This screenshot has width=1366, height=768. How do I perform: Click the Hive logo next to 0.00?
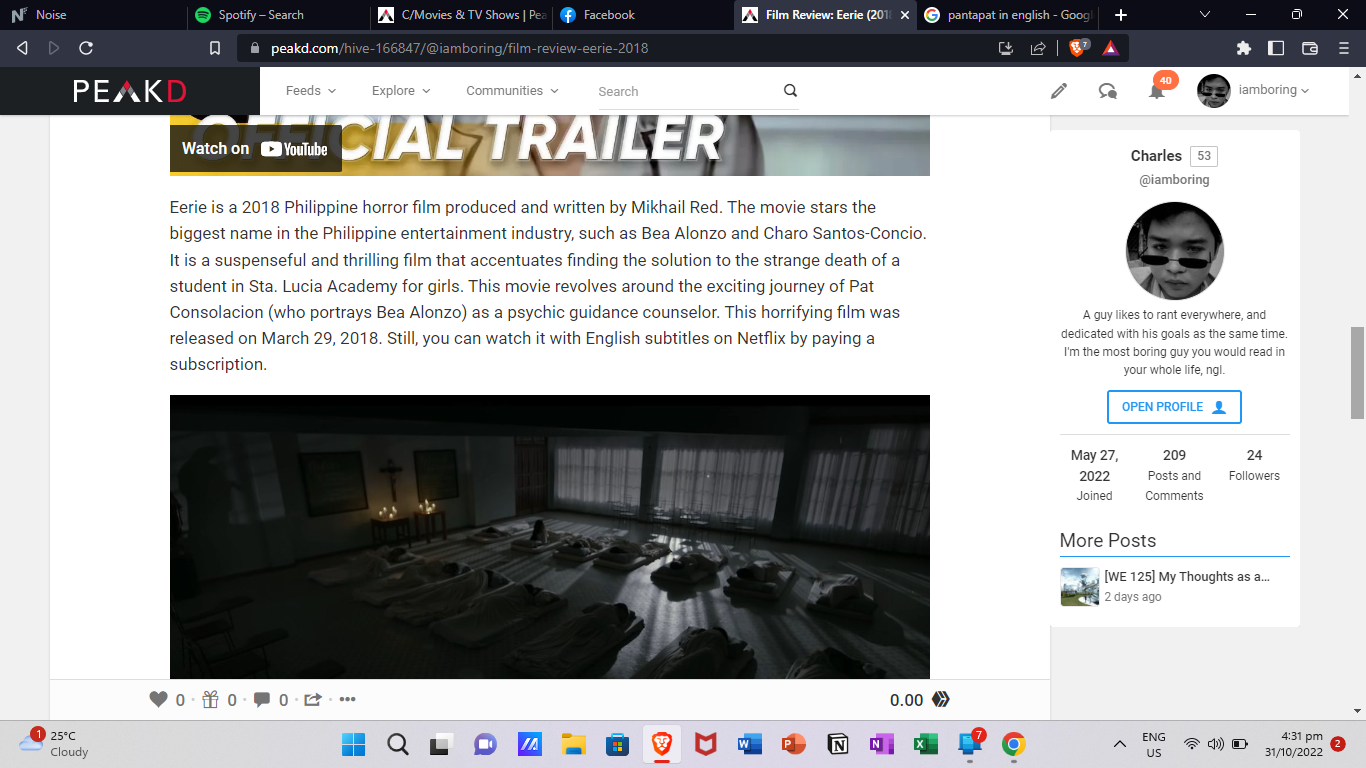click(x=941, y=700)
